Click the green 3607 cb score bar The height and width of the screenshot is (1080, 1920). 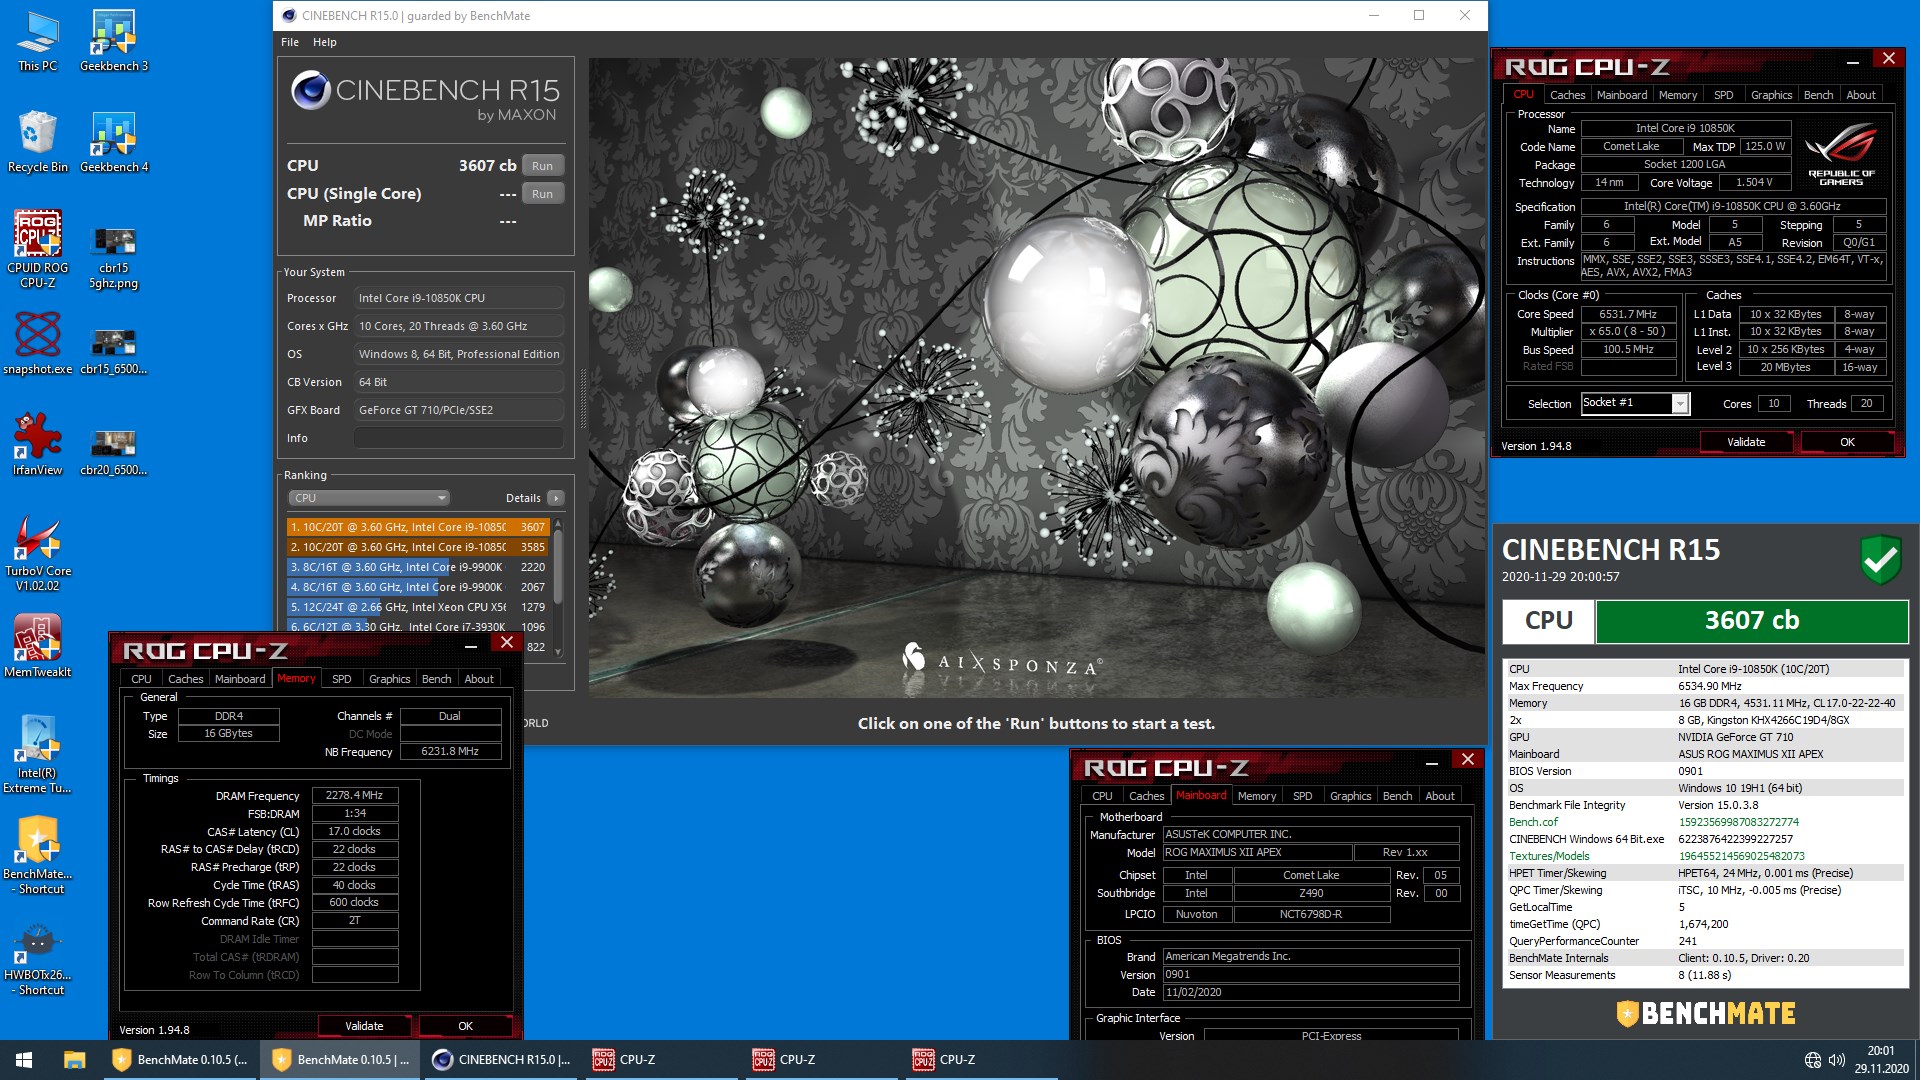[1751, 621]
